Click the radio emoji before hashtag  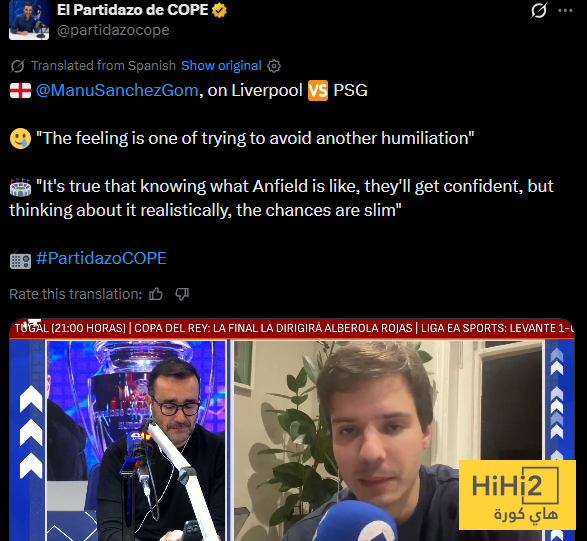pyautogui.click(x=20, y=259)
